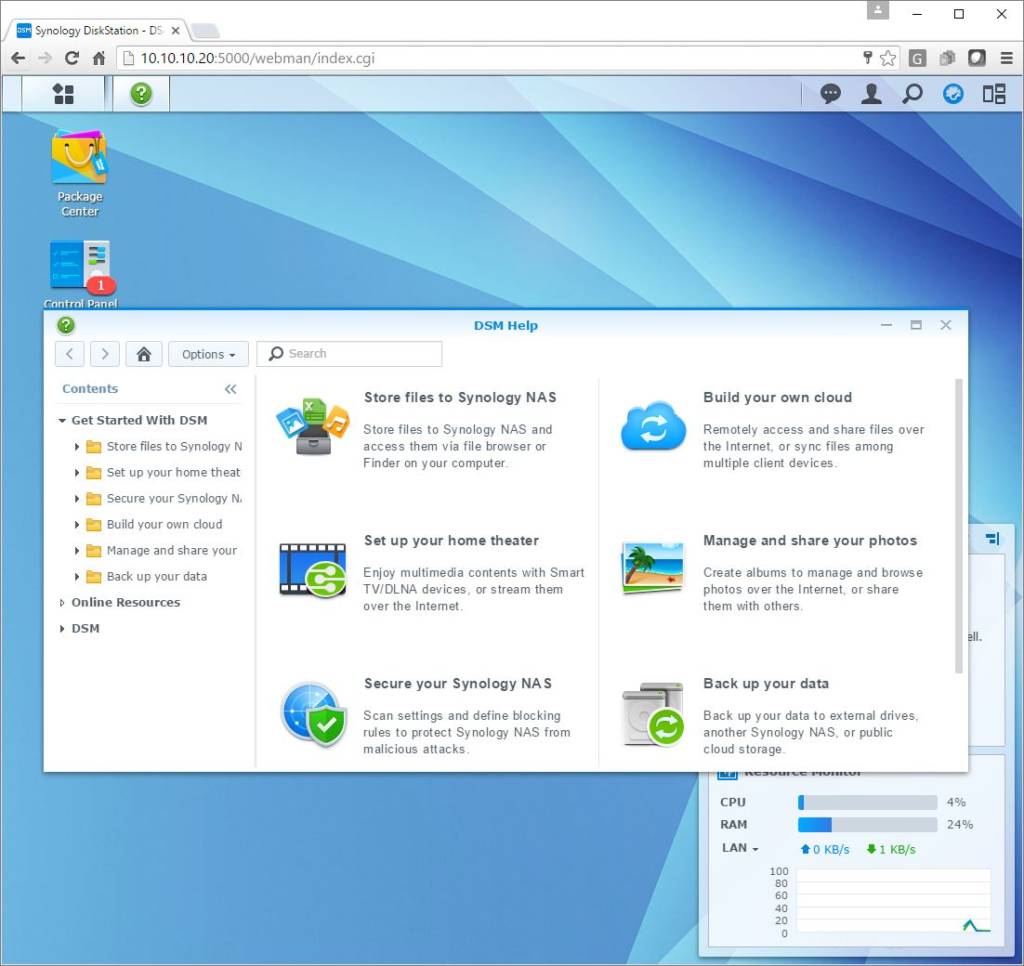Screen dimensions: 1024x966
Task: Open the user Options person icon
Action: [871, 94]
